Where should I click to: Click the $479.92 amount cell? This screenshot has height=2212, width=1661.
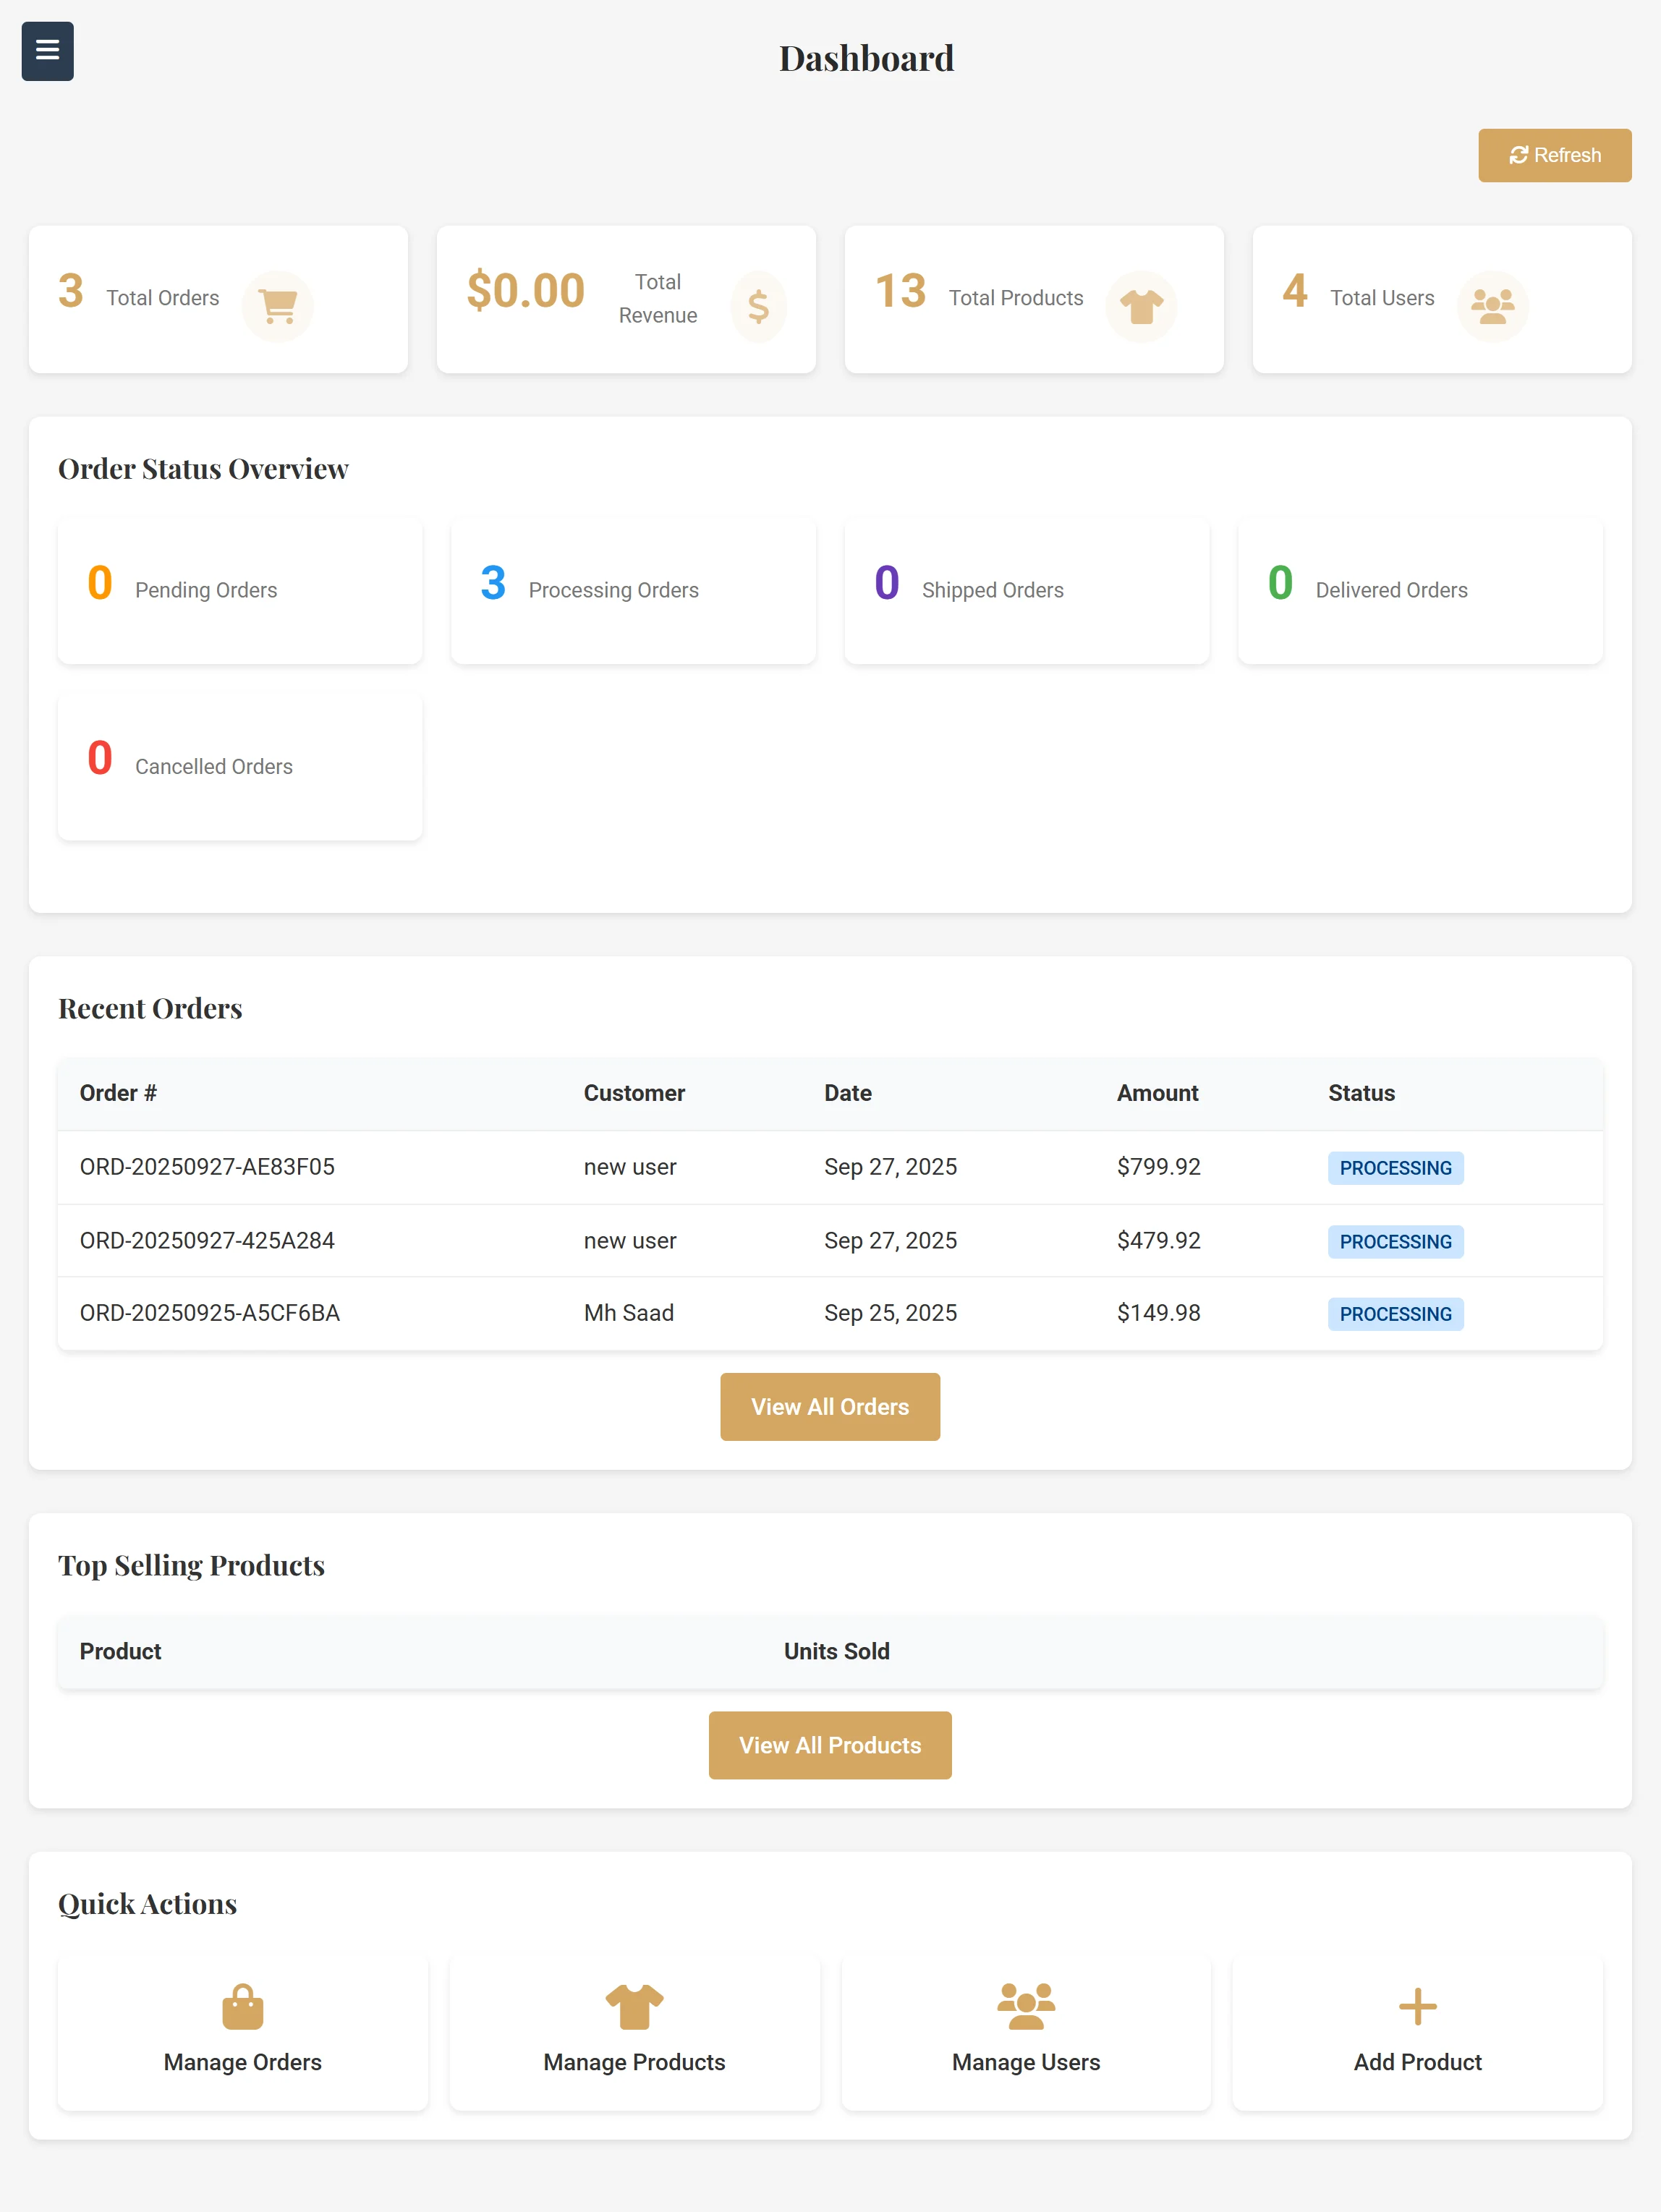[1159, 1241]
